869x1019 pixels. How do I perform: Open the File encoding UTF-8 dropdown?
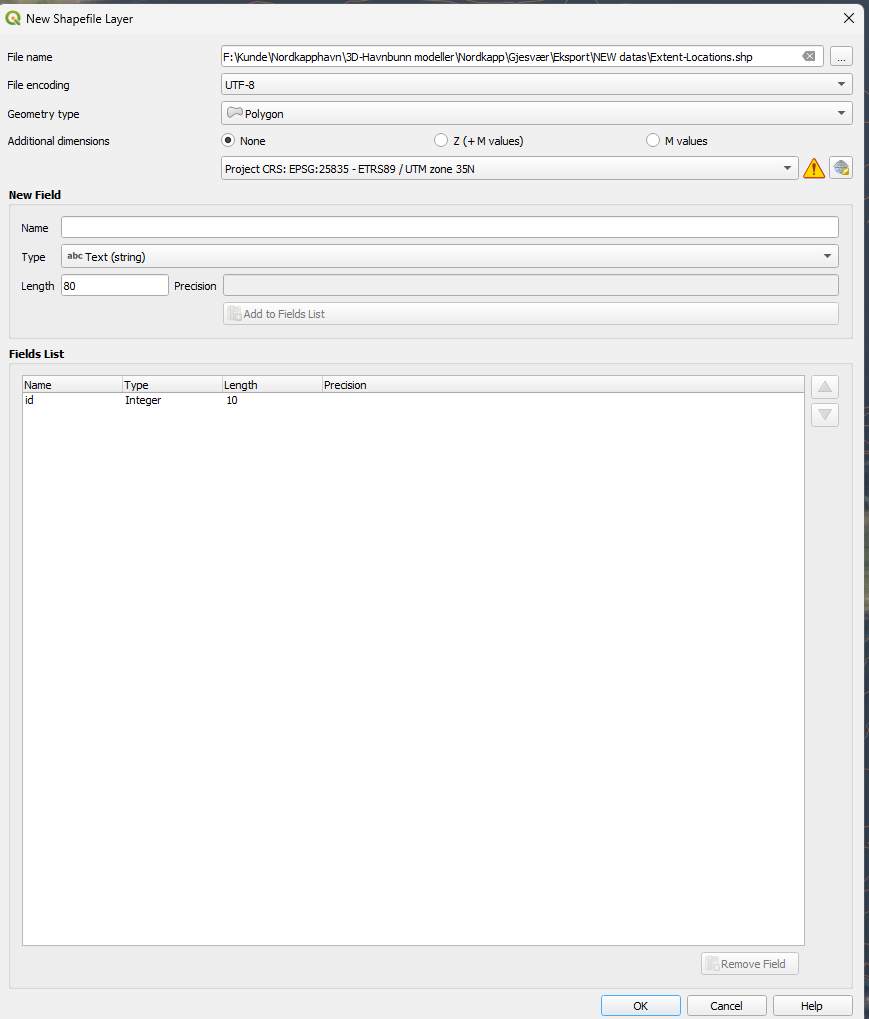click(536, 85)
